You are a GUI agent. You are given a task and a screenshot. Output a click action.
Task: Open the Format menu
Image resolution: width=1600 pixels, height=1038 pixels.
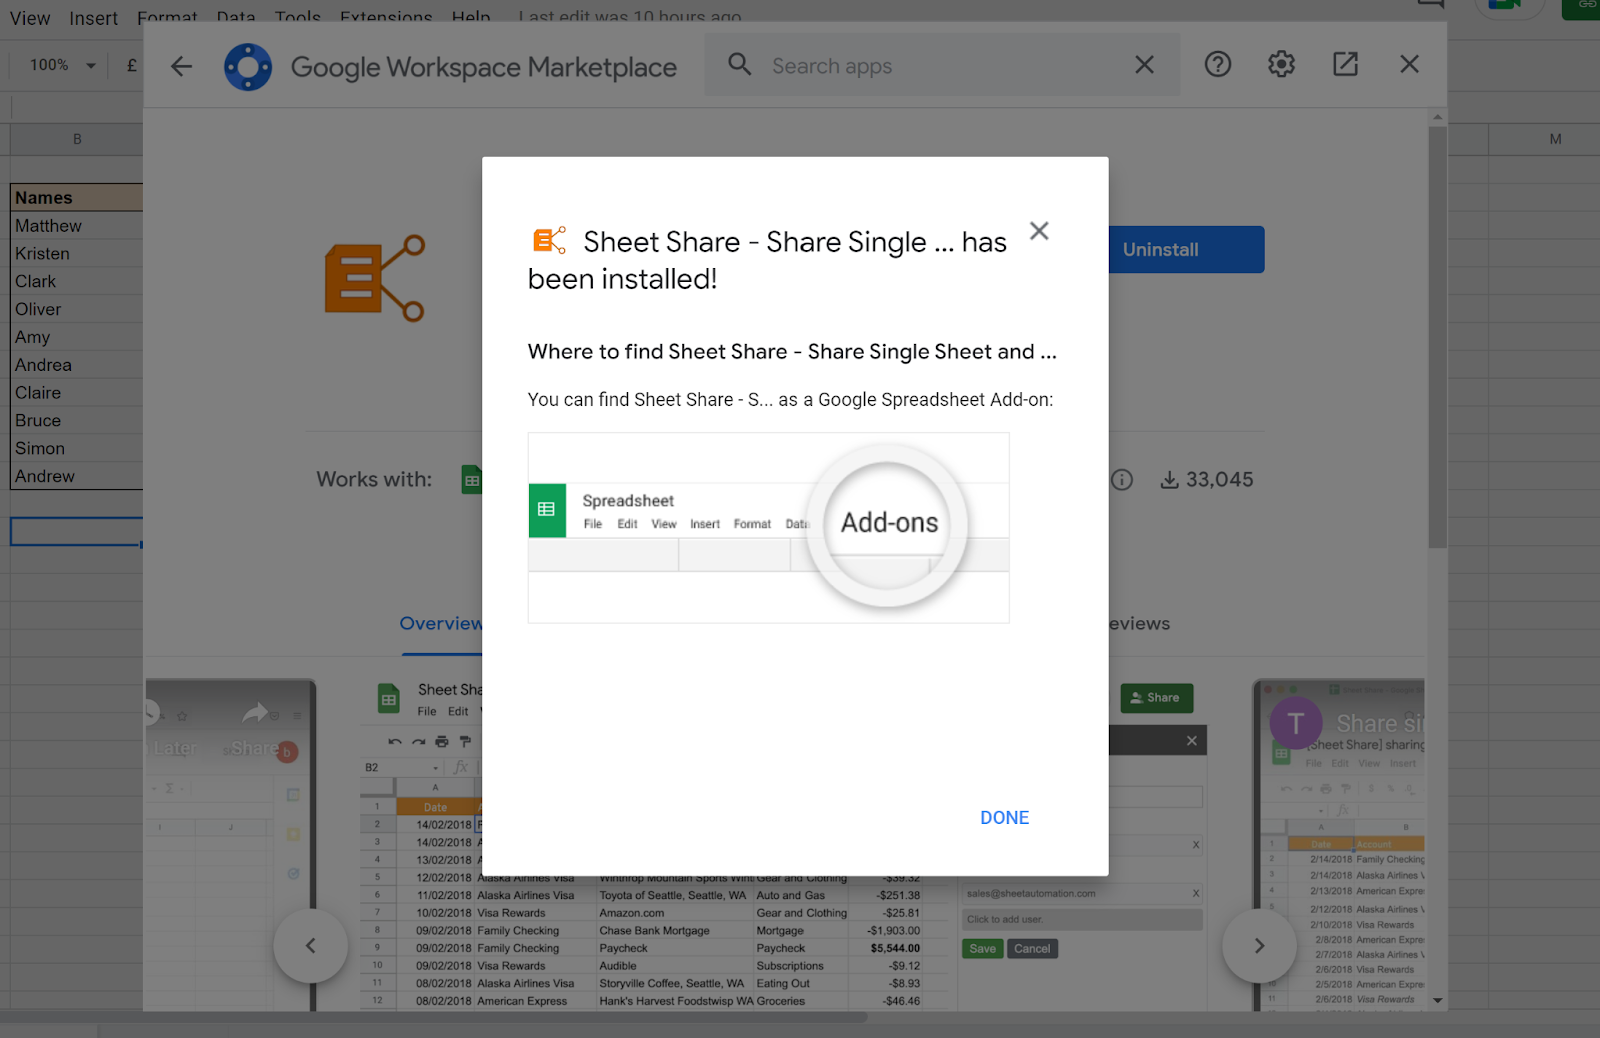(167, 18)
